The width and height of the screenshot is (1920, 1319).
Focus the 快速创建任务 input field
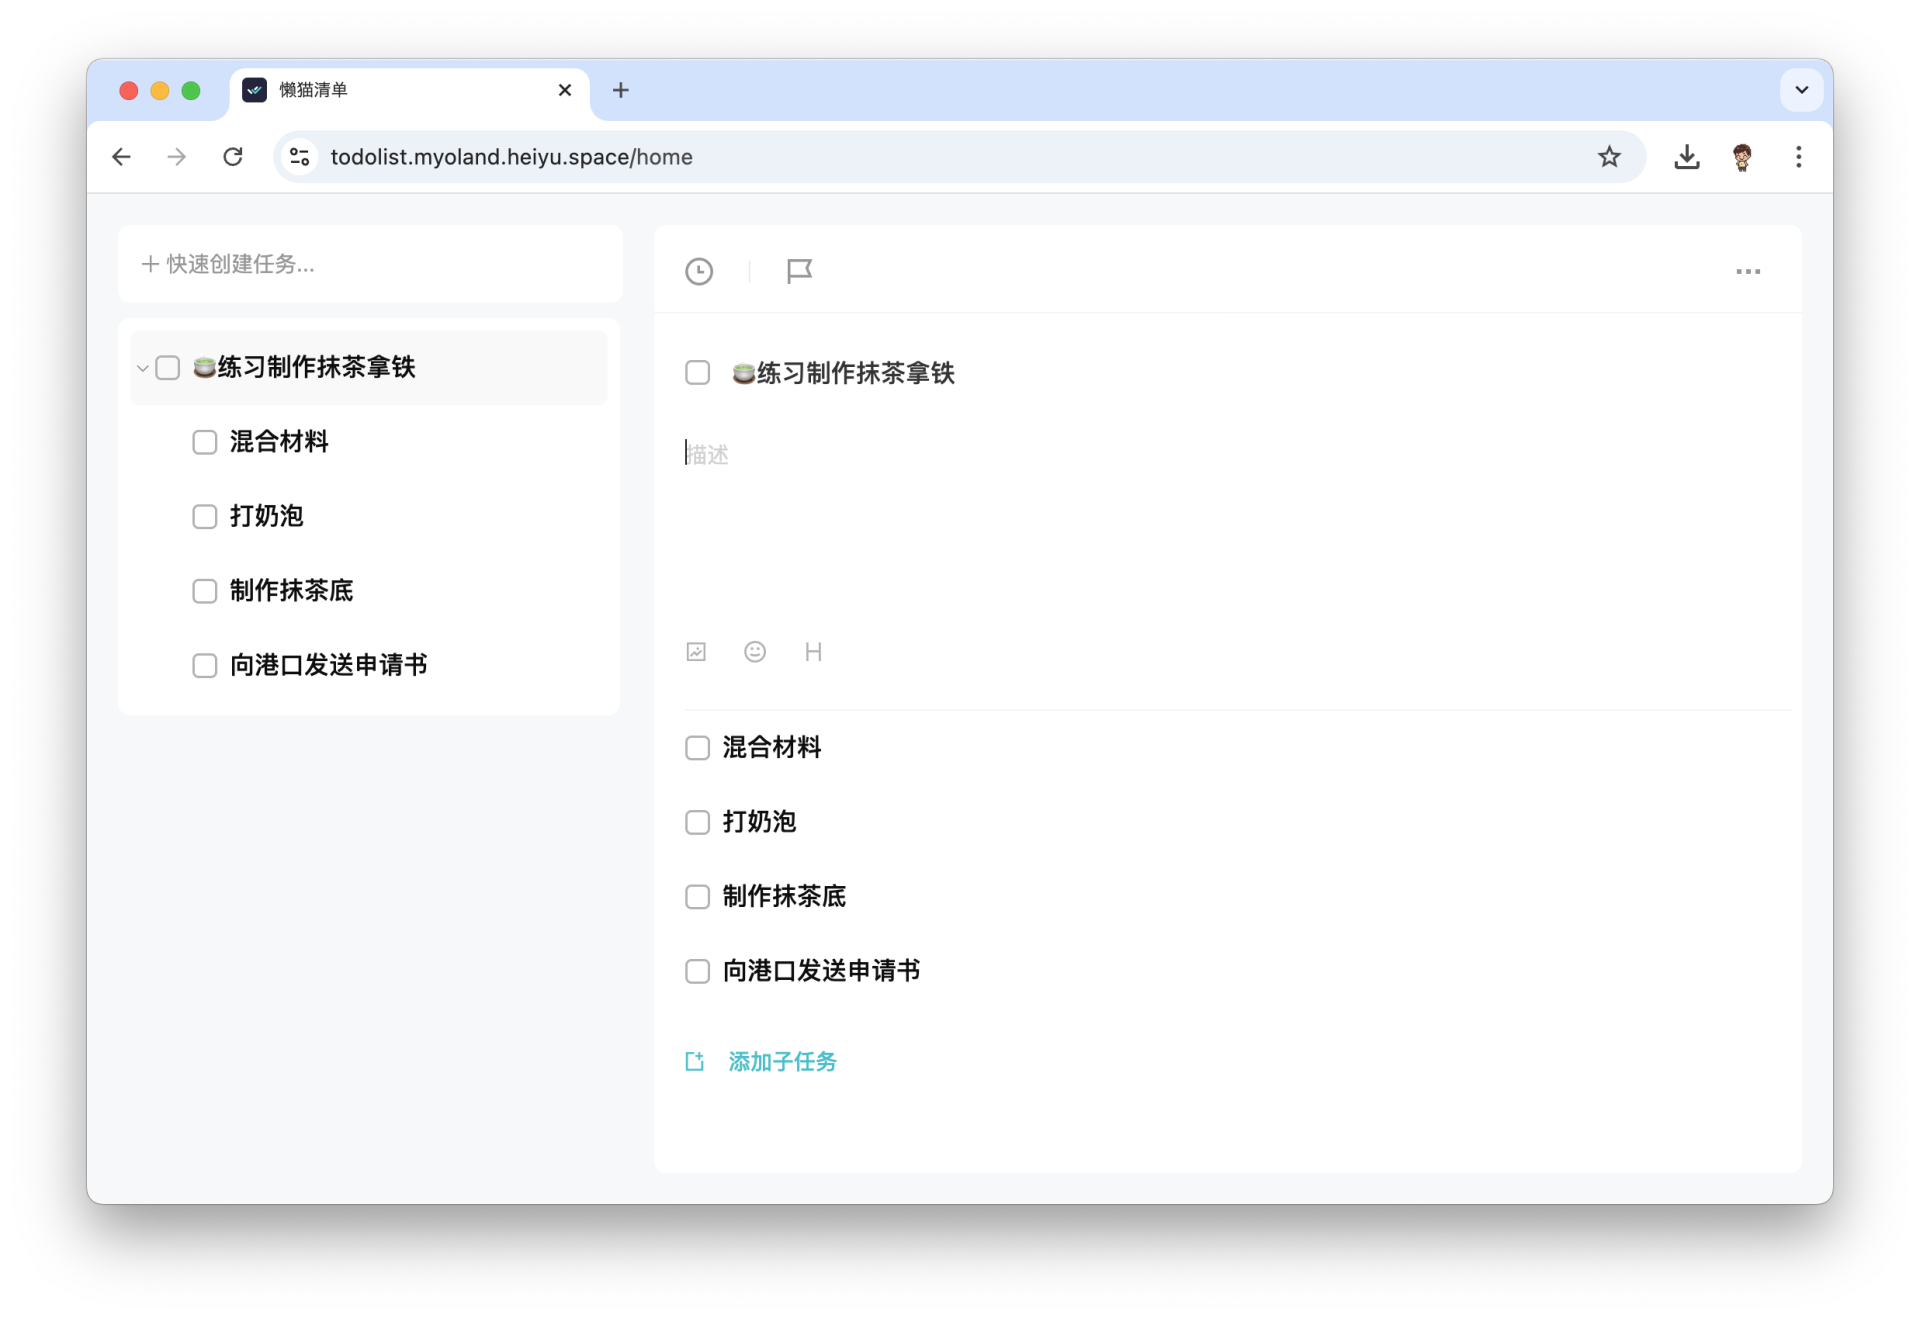370,264
